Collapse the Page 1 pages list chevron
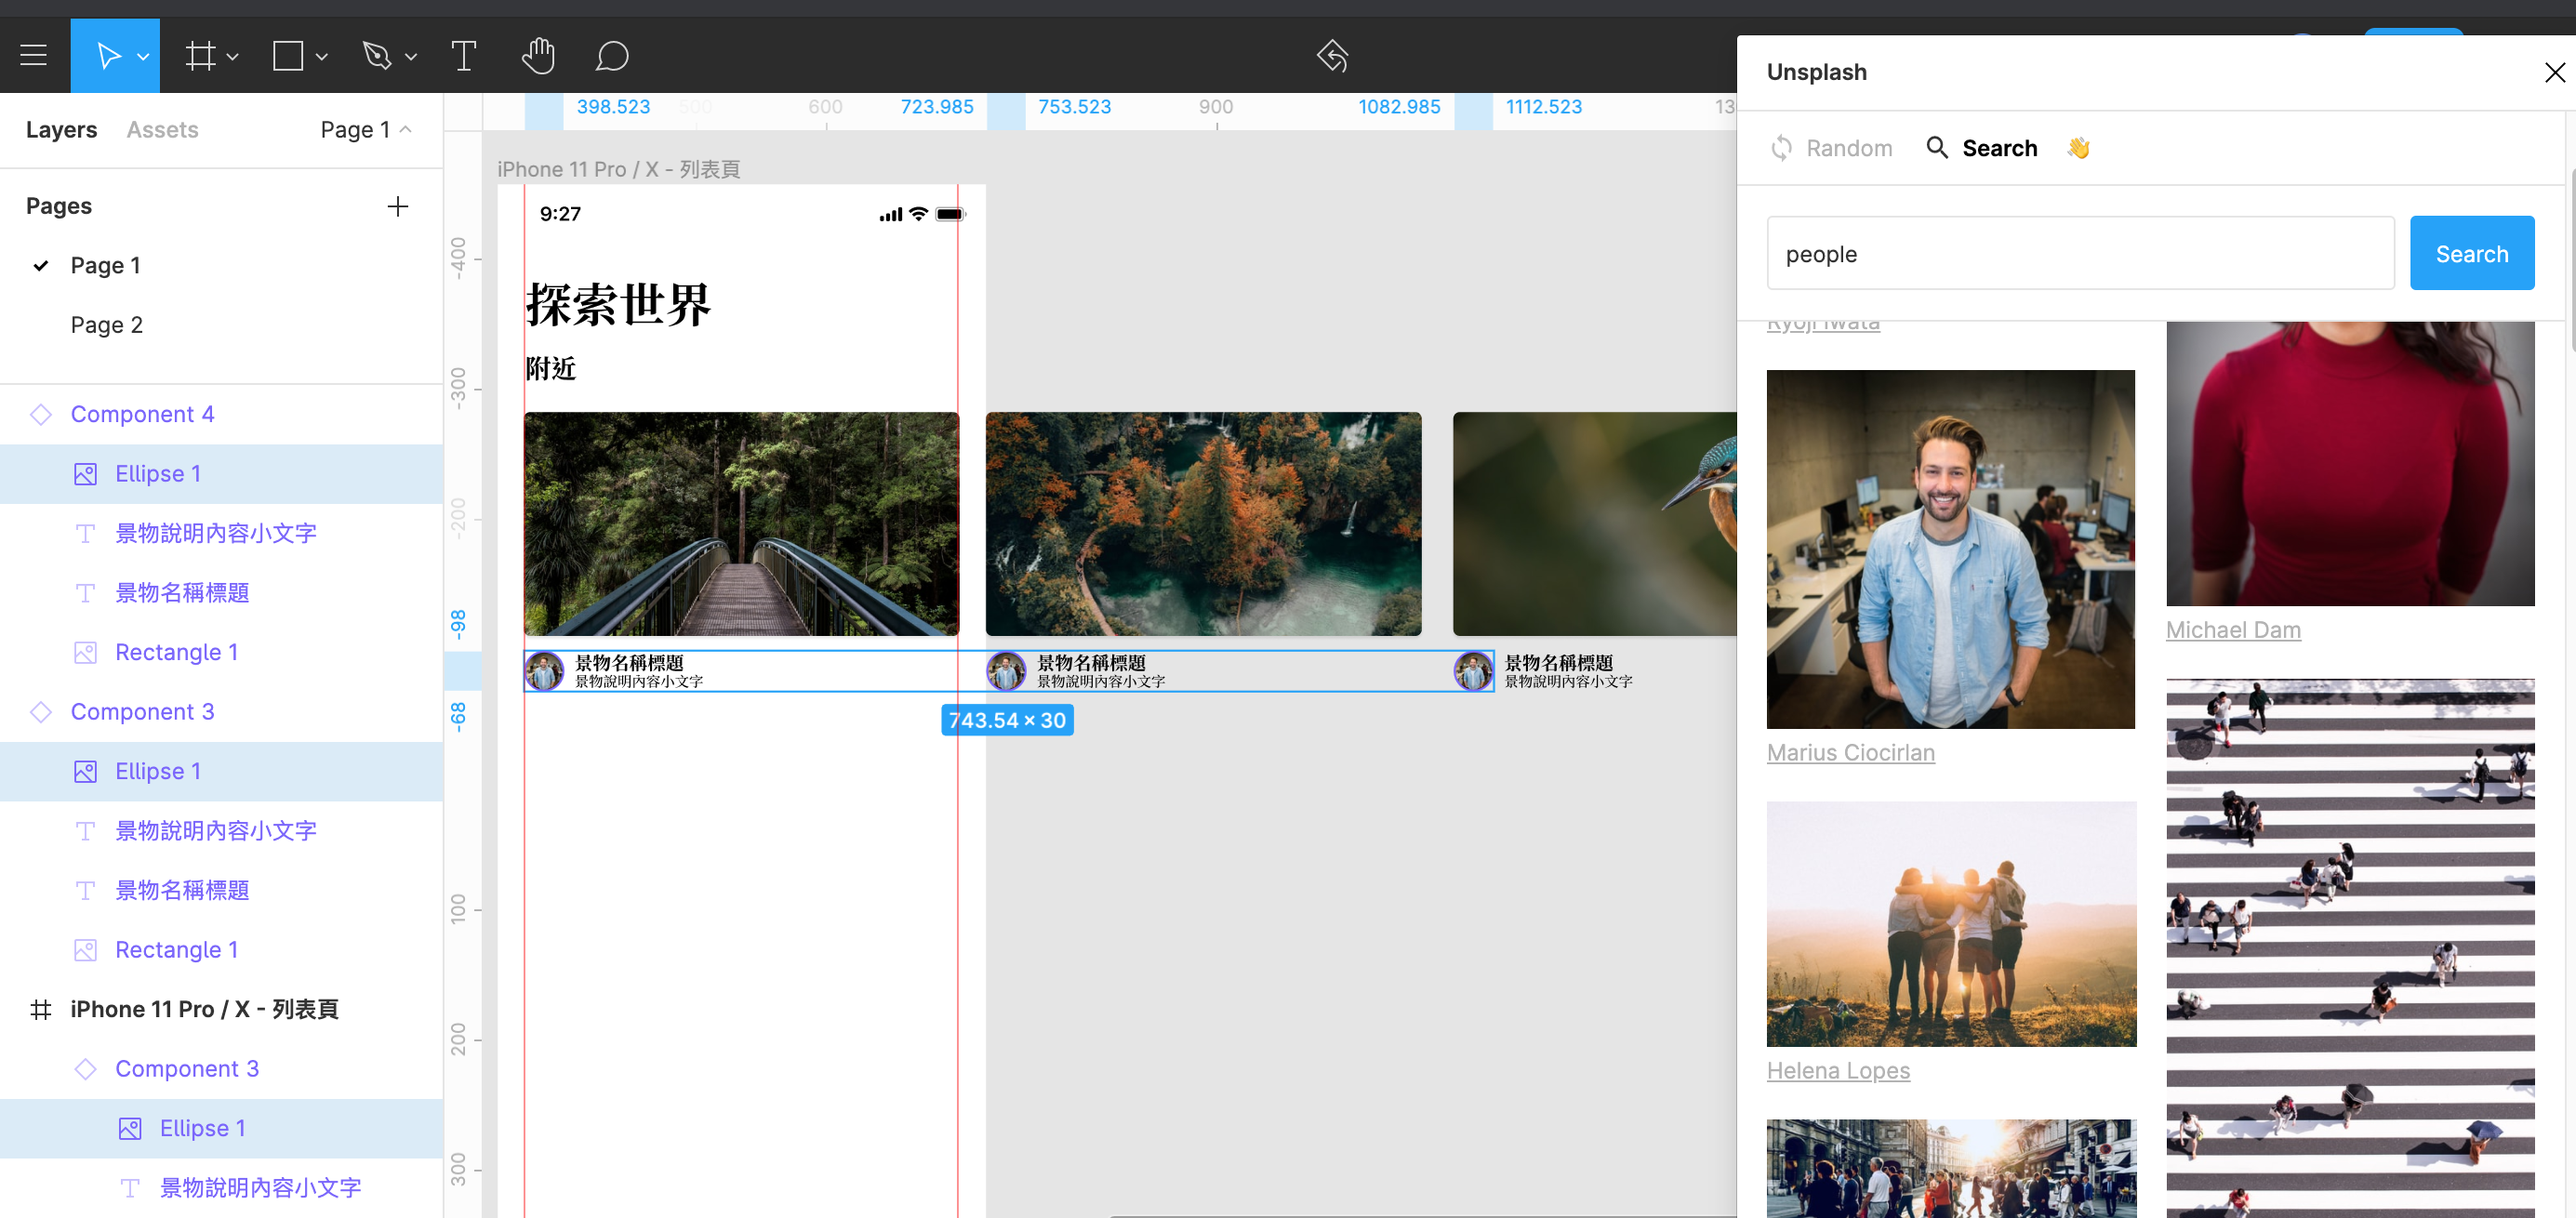The image size is (2576, 1218). click(406, 129)
